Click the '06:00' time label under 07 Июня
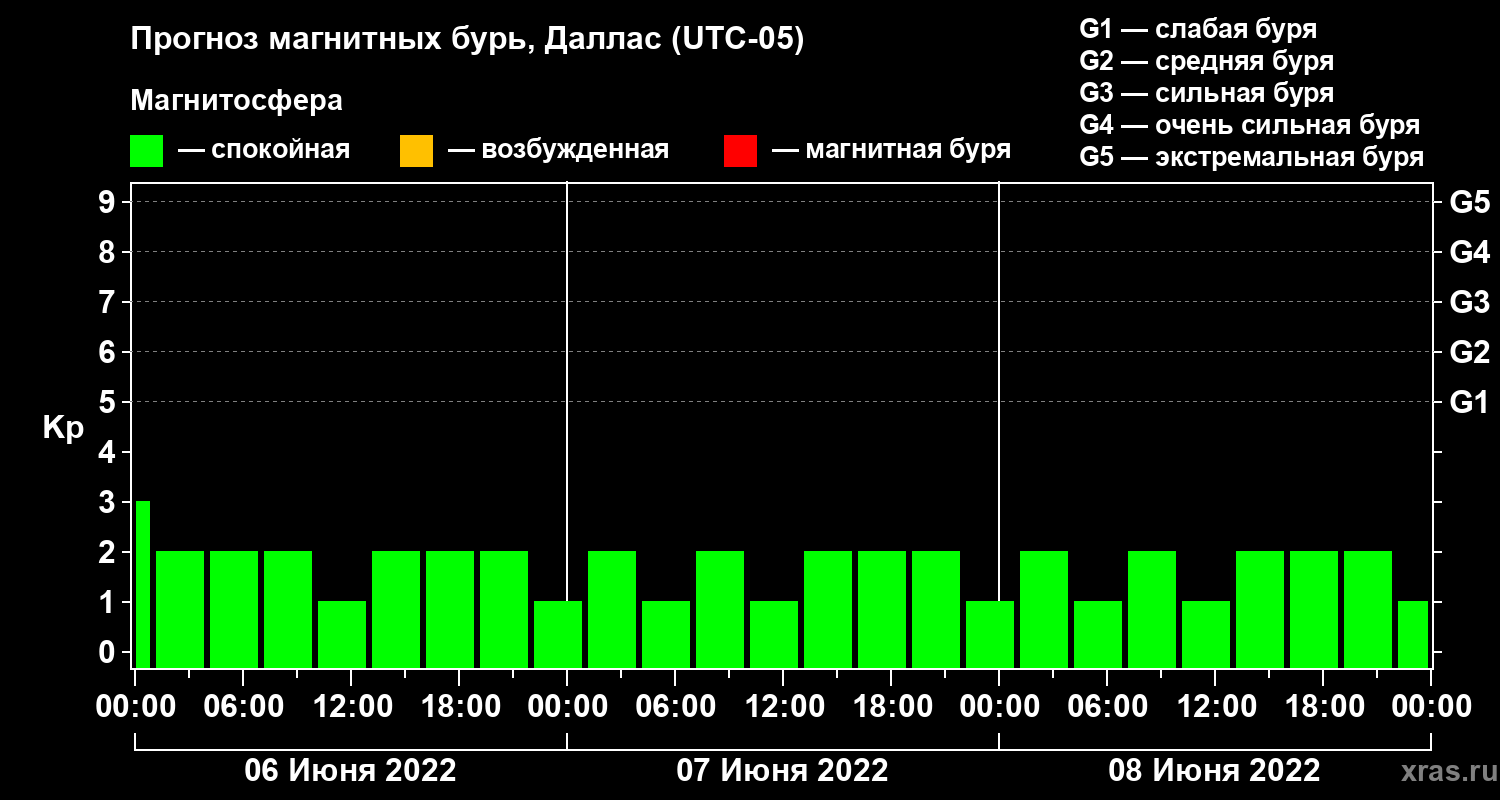1500x800 pixels. tap(675, 707)
